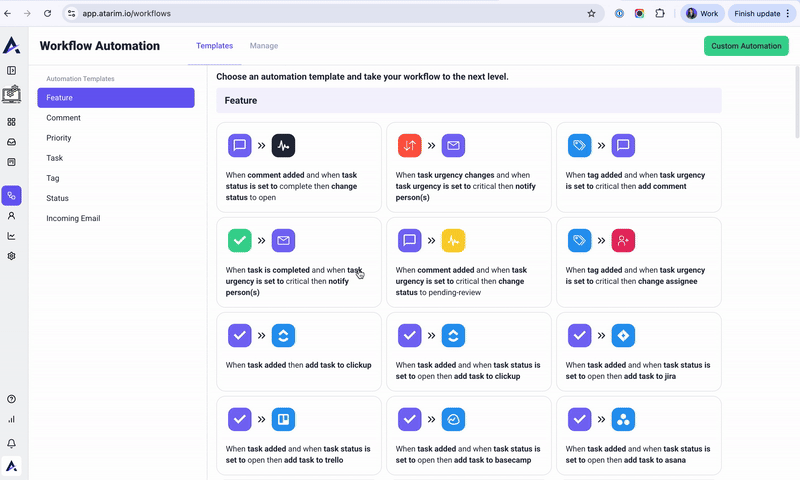Open the add task to trello template
The width and height of the screenshot is (800, 480).
click(298, 435)
